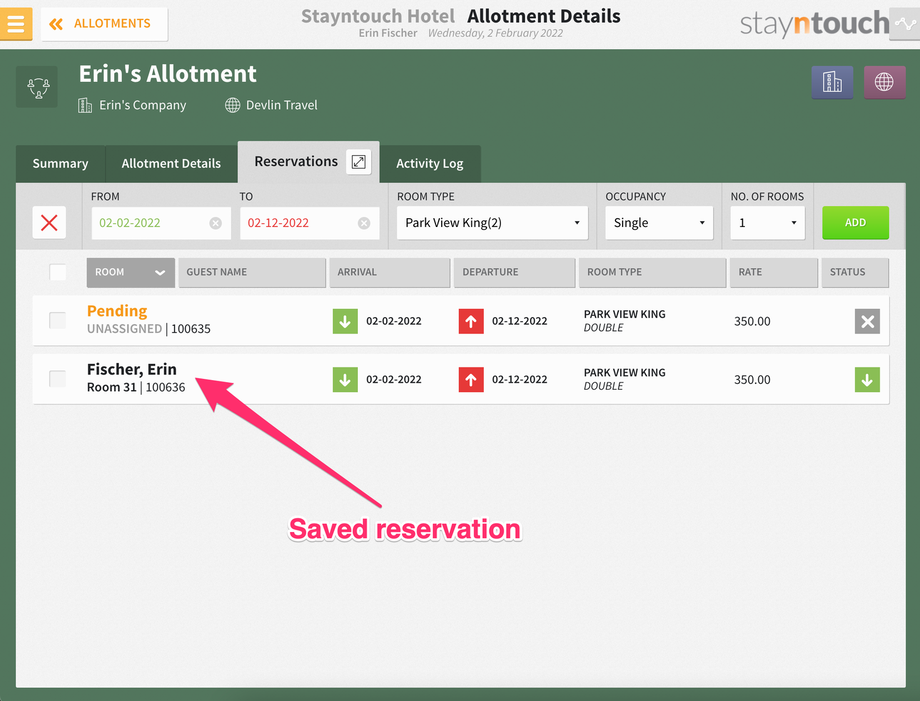Click the Erin's Allotment title
The height and width of the screenshot is (701, 920).
(168, 74)
